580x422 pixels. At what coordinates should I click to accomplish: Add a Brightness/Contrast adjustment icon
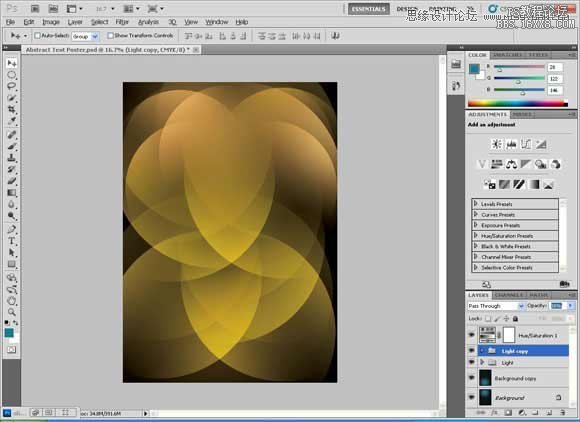(x=496, y=144)
